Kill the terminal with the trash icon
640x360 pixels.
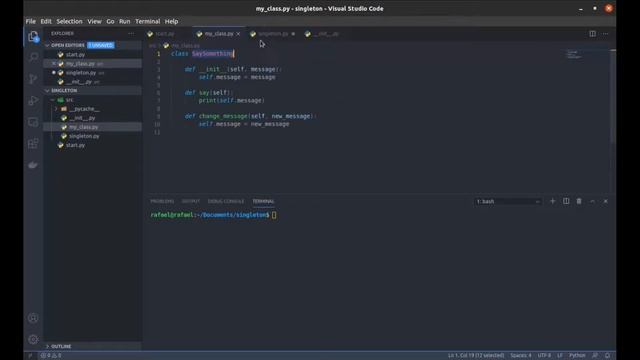(579, 201)
